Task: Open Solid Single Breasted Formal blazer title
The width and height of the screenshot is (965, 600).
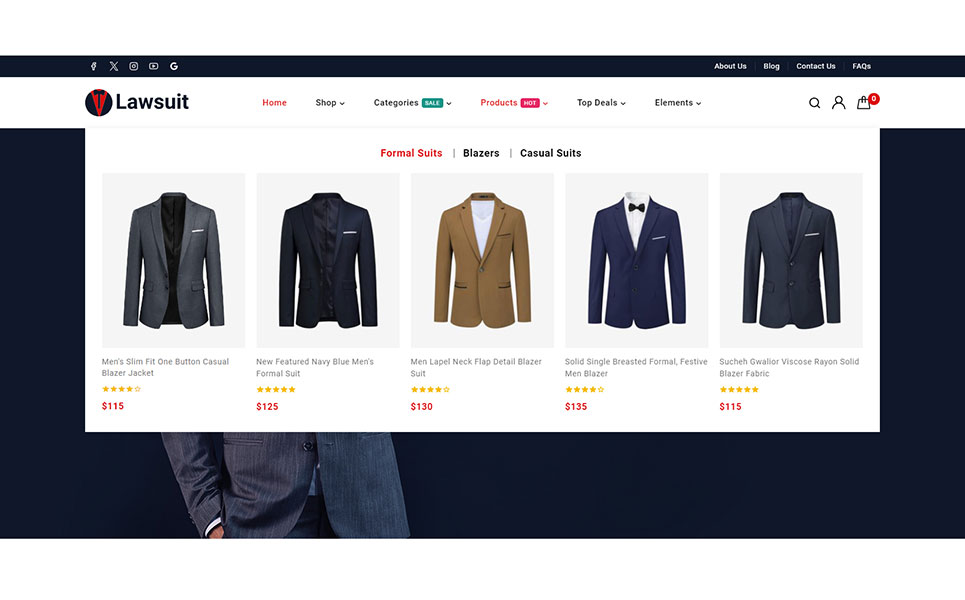Action: pyautogui.click(x=635, y=367)
